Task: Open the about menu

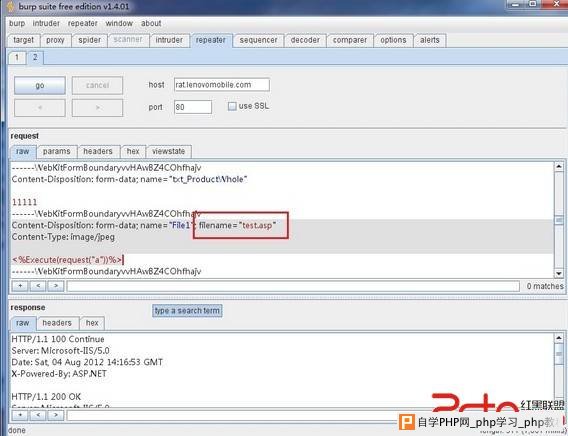Action: pyautogui.click(x=151, y=24)
